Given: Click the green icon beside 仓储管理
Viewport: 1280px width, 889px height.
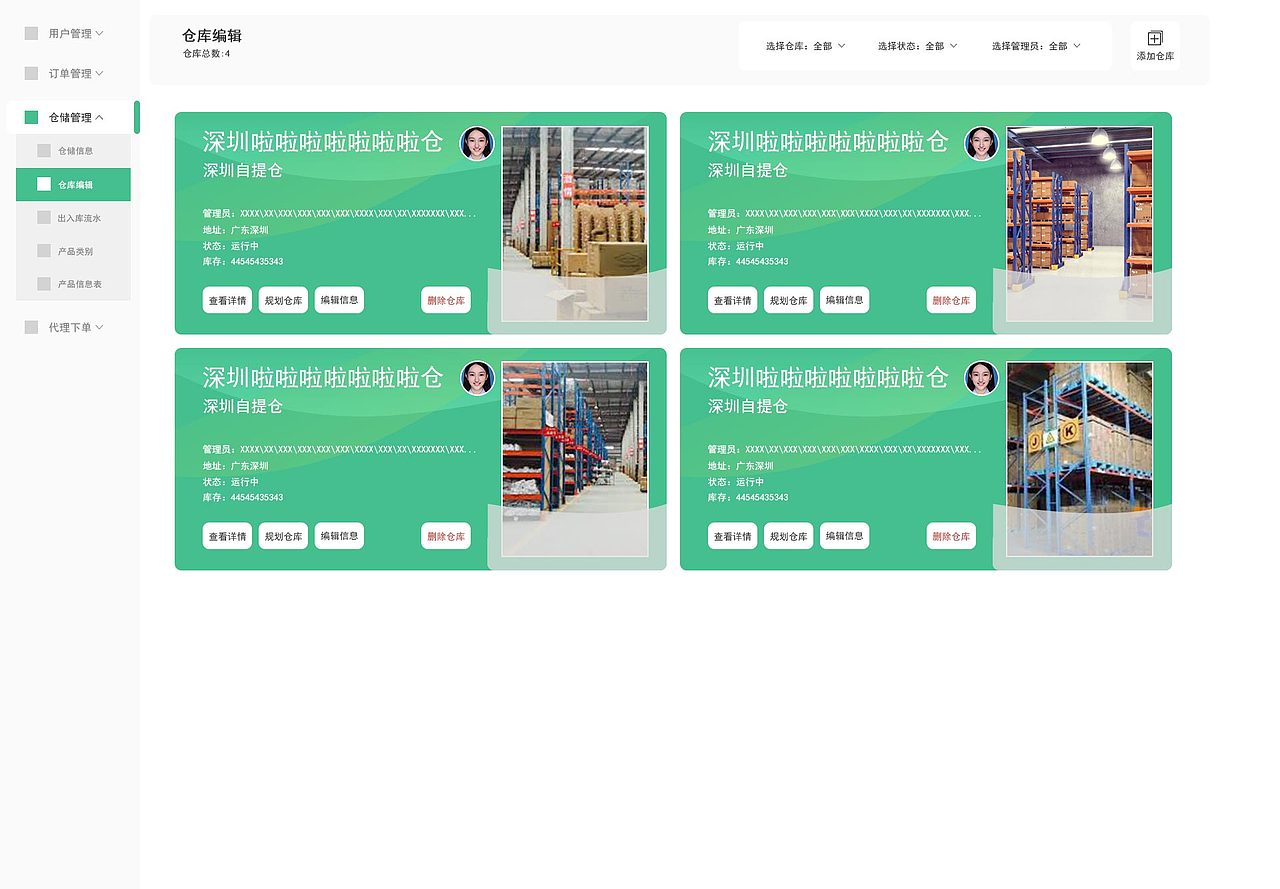Looking at the screenshot, I should pyautogui.click(x=31, y=117).
